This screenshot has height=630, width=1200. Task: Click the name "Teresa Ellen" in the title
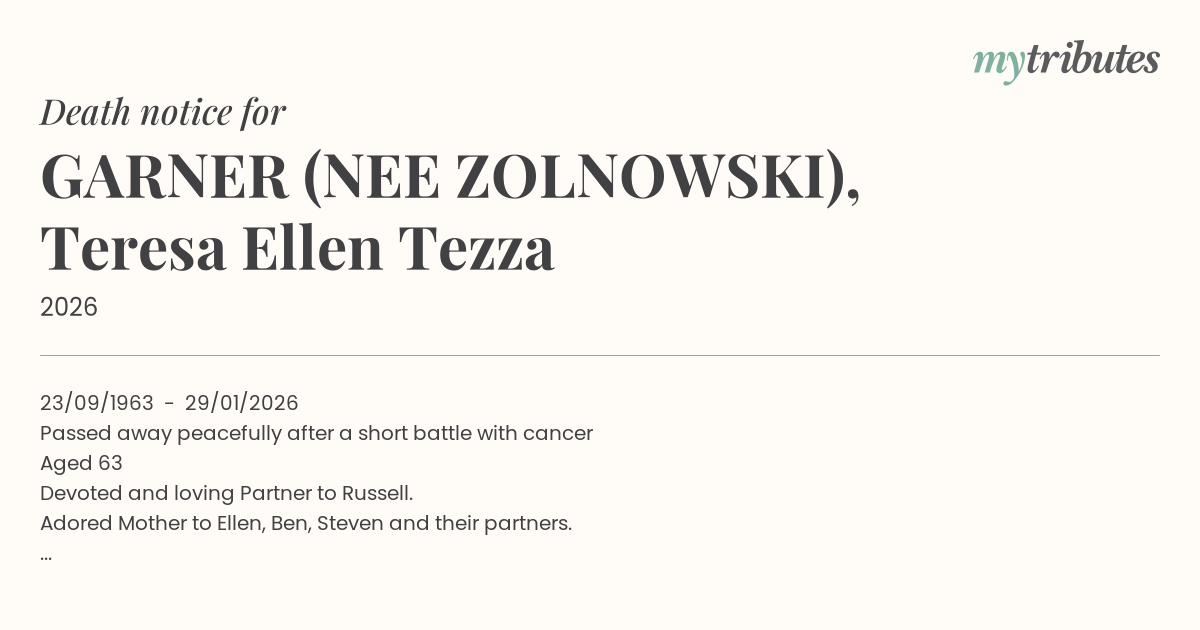(x=212, y=248)
